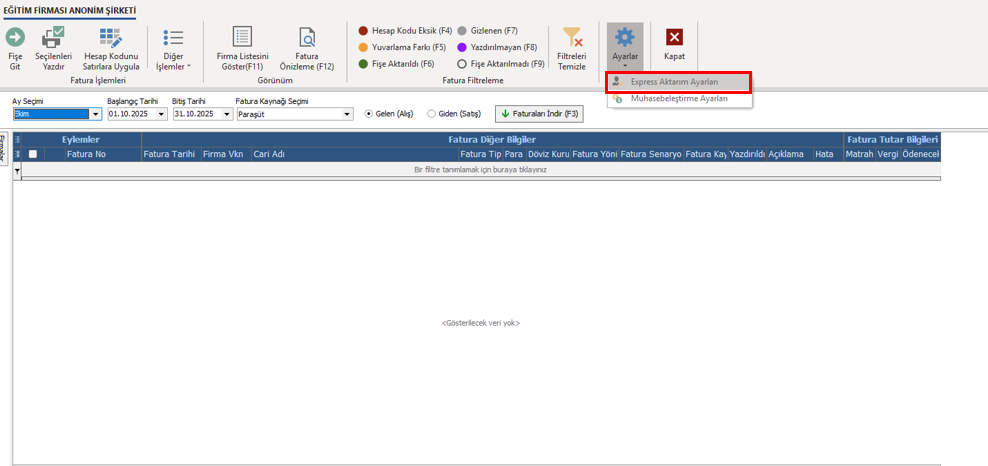988x466 pixels.
Task: Open the Fatura Kaynağı Seçimi dropdown
Action: click(x=347, y=115)
